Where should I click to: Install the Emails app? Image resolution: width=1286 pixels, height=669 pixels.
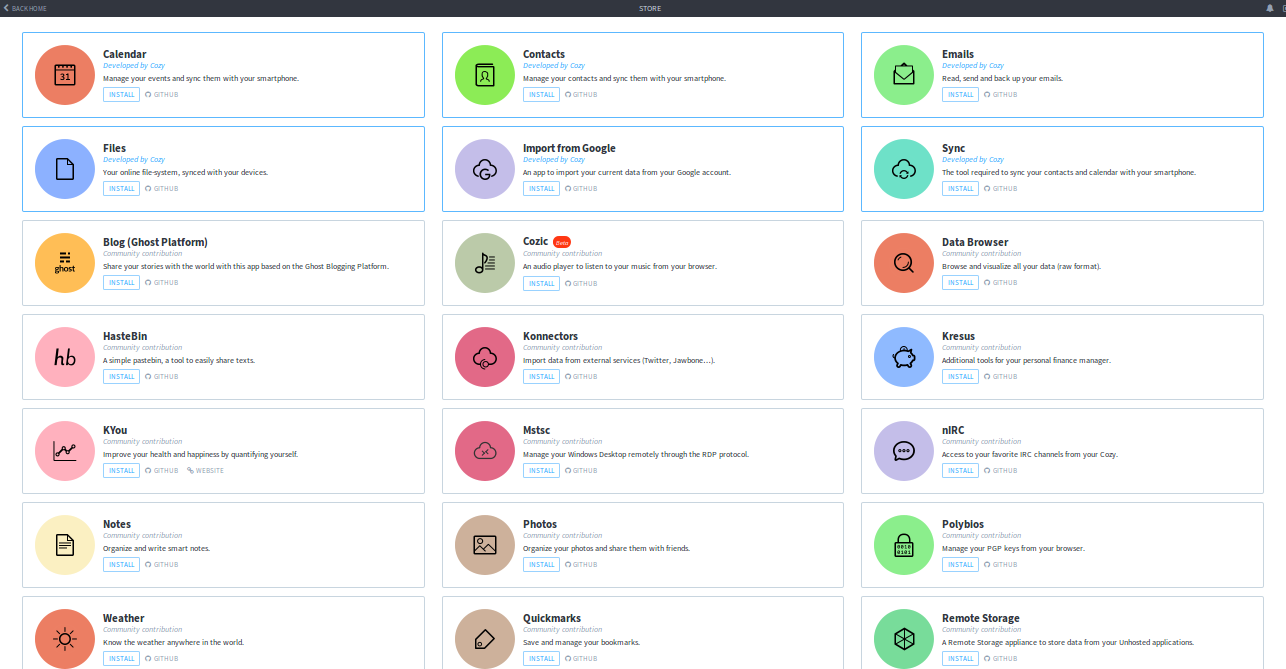pos(961,95)
